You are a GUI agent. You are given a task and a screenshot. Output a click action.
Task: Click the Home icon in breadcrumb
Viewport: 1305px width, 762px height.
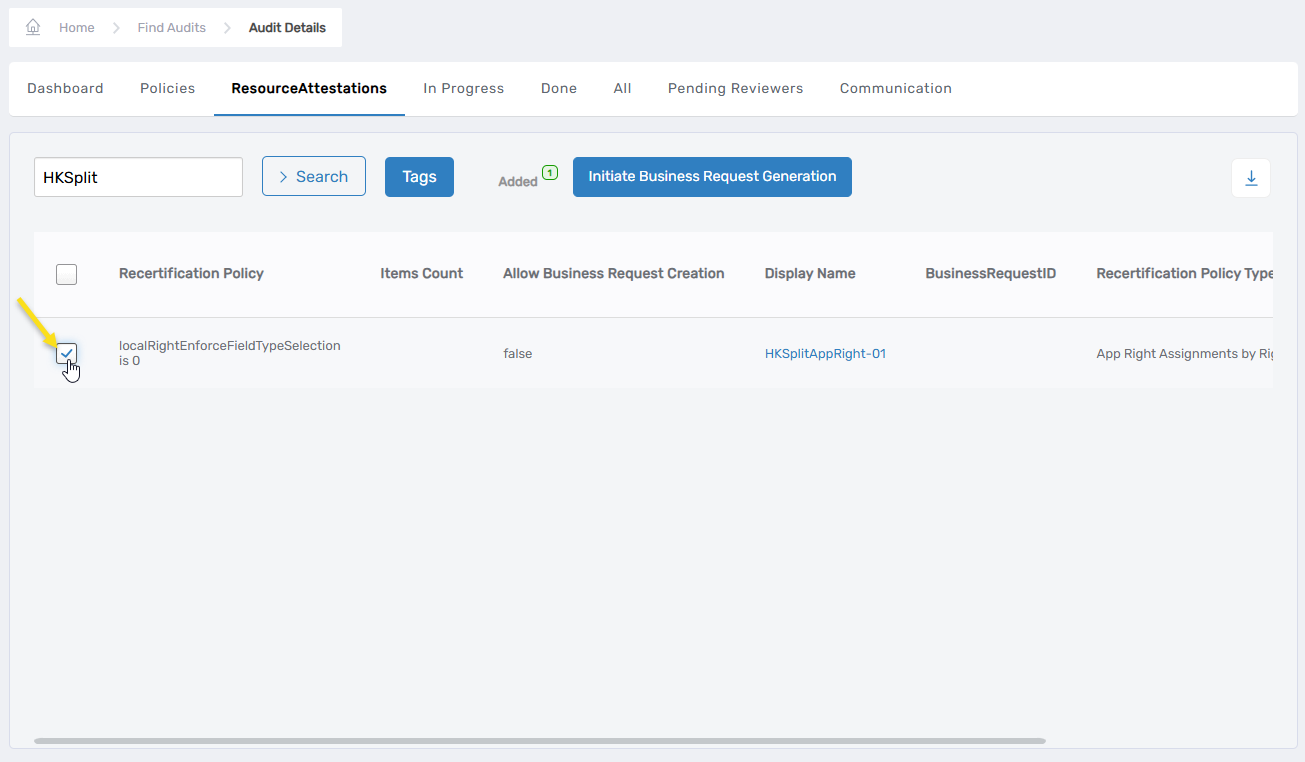(33, 28)
